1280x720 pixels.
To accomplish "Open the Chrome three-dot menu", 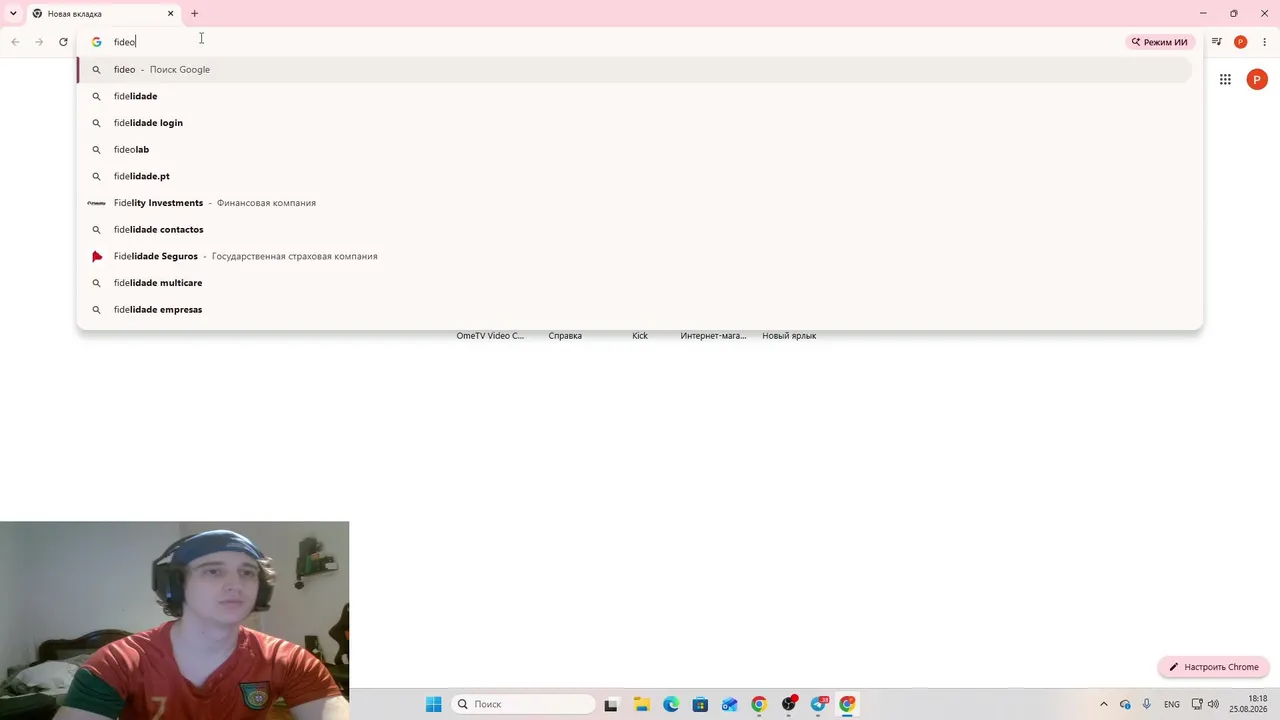I will coord(1265,42).
